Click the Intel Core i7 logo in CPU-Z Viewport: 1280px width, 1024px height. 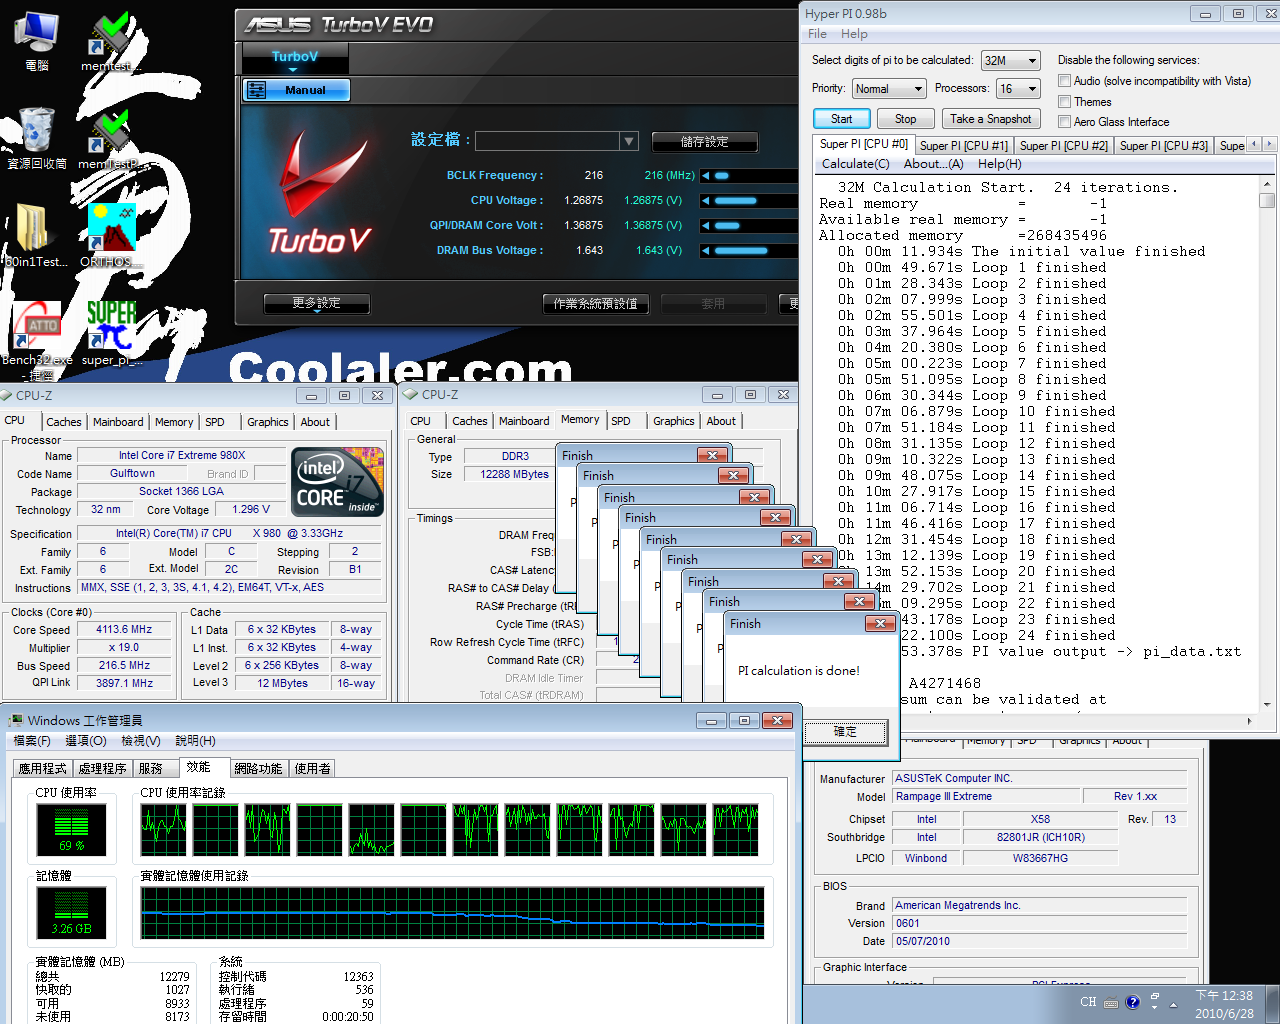[x=338, y=483]
